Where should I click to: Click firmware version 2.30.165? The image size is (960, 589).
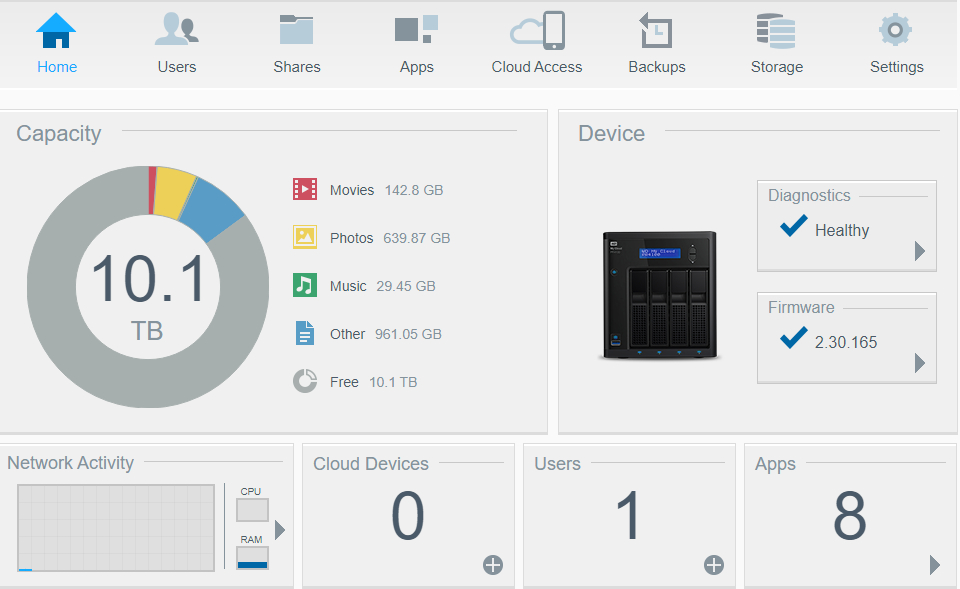[x=846, y=342]
